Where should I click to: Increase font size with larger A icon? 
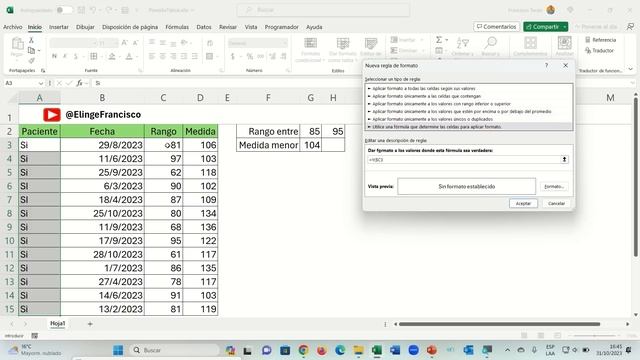(x=125, y=42)
